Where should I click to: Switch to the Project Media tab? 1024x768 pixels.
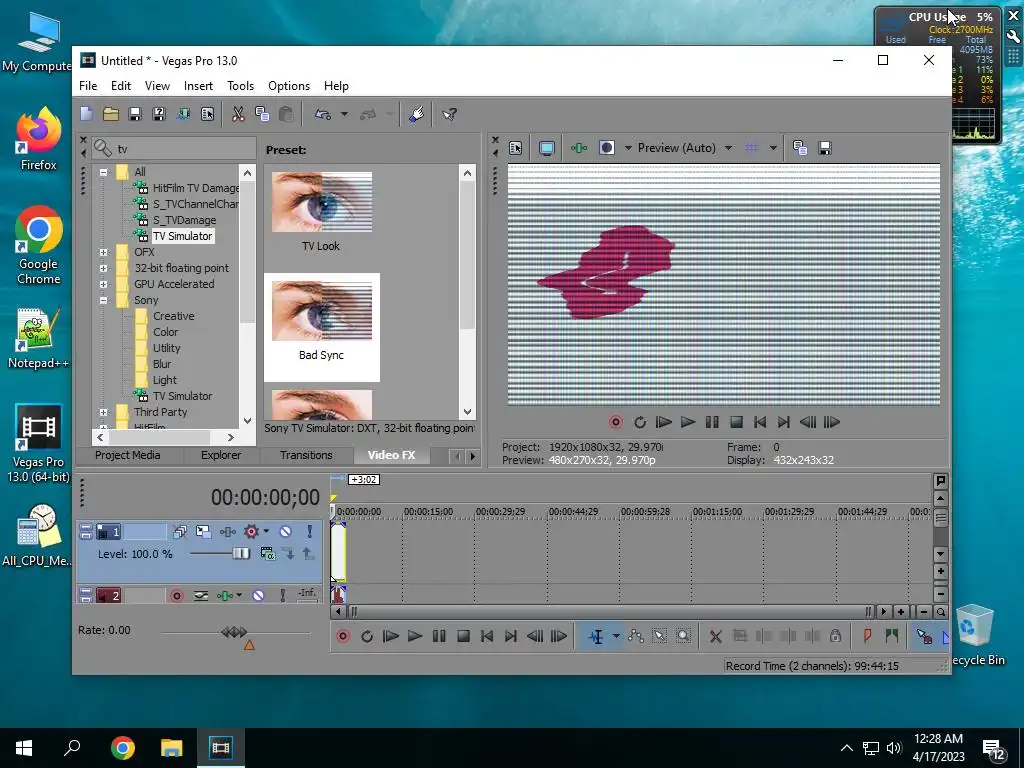point(127,455)
